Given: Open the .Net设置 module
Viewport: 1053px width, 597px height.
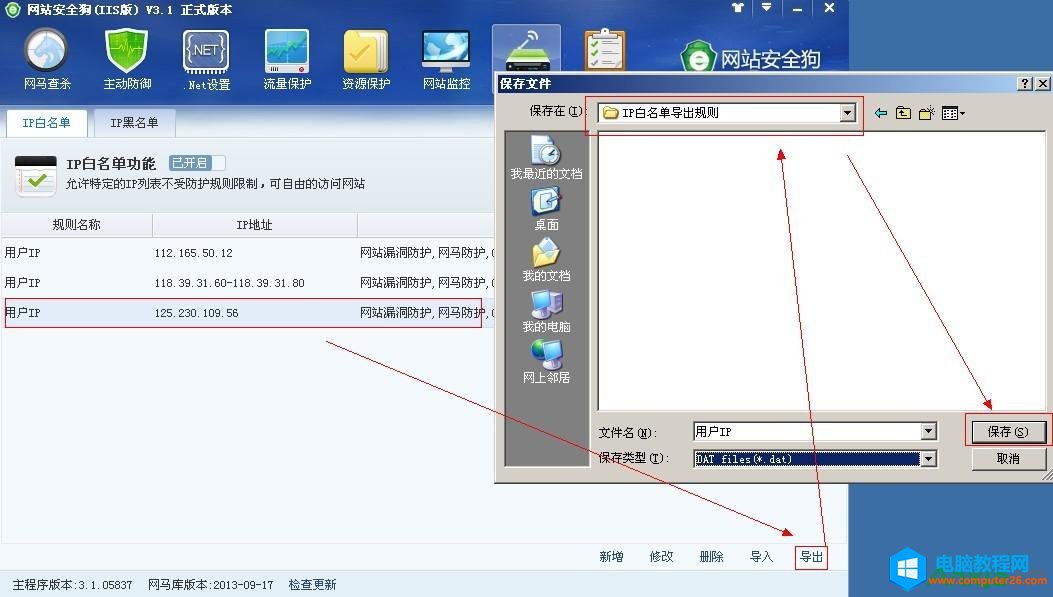Looking at the screenshot, I should [207, 60].
